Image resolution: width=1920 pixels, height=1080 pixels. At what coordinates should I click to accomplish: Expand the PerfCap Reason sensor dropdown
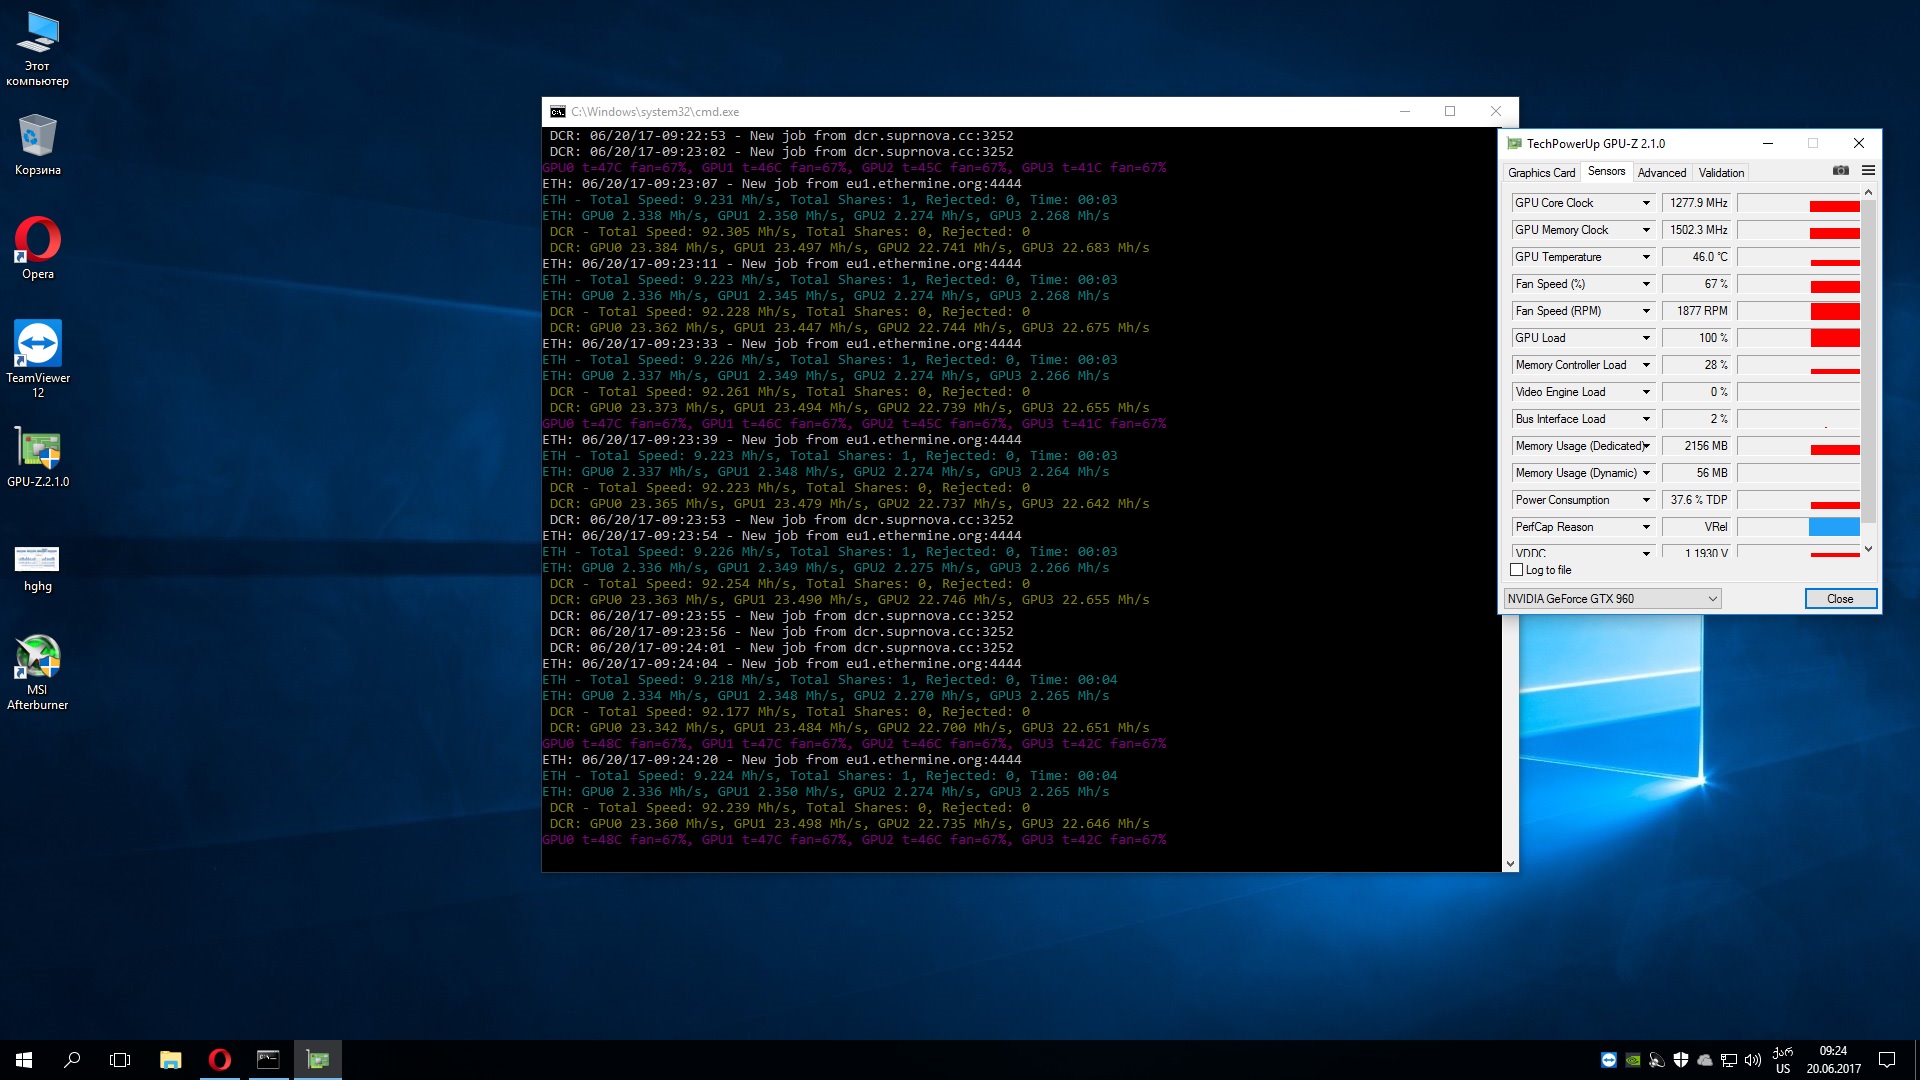1646,527
